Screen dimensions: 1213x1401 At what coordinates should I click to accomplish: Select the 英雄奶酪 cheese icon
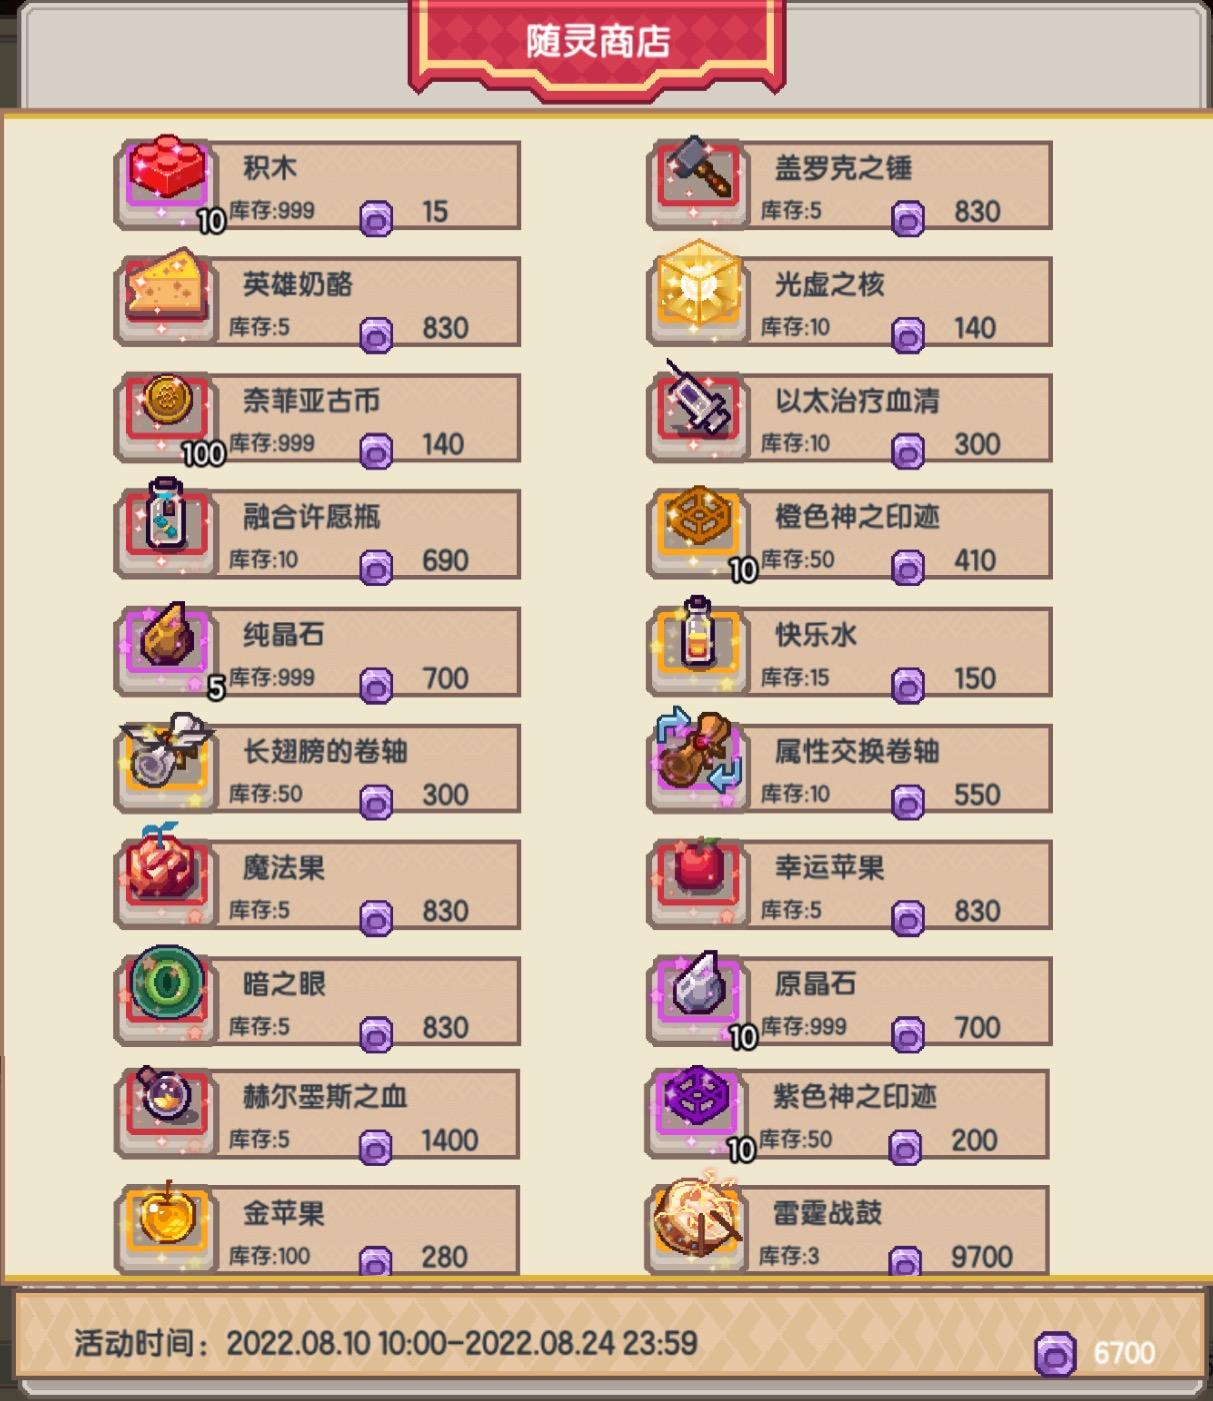click(x=166, y=287)
